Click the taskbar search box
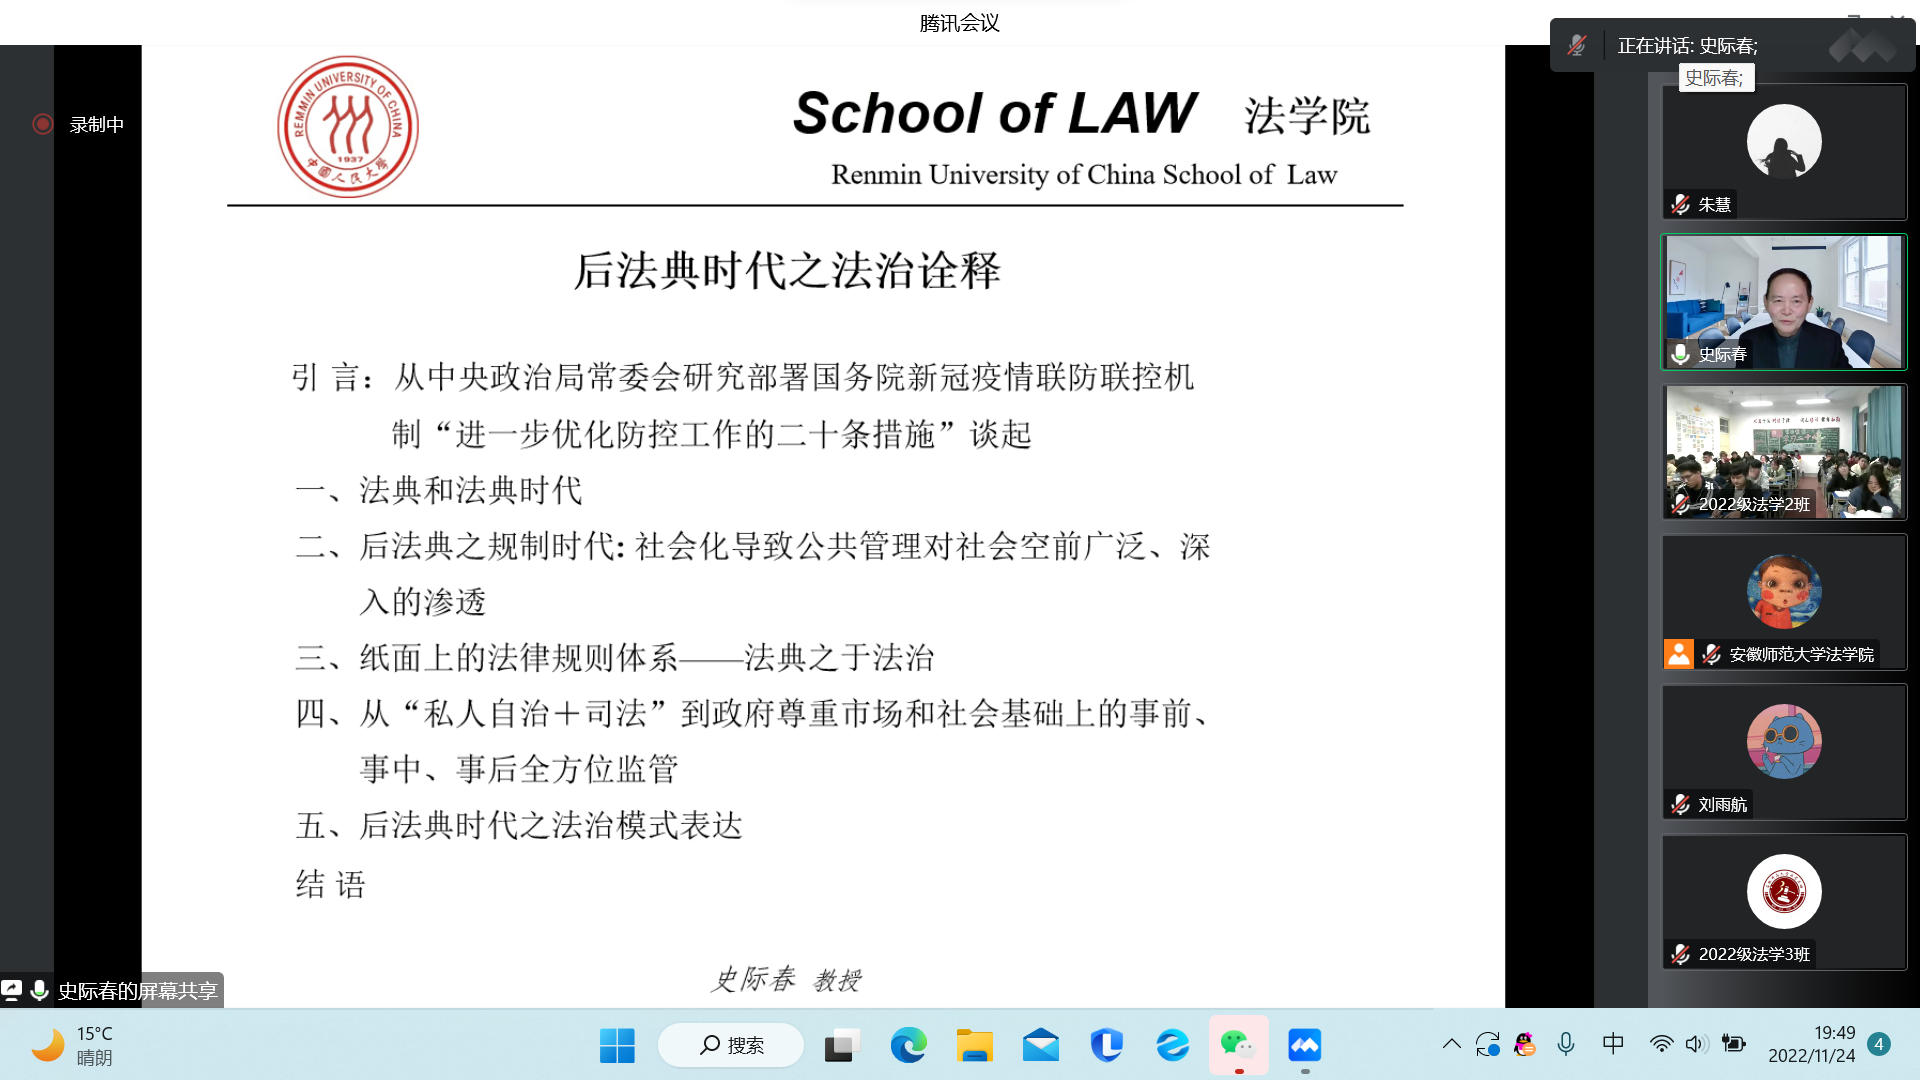Viewport: 1920px width, 1080px height. click(x=731, y=1046)
